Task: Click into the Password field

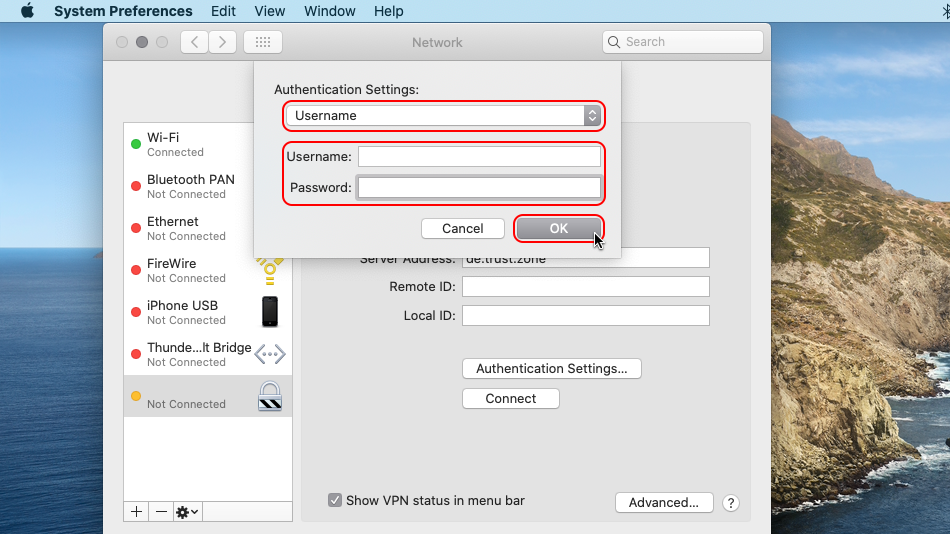Action: 479,187
